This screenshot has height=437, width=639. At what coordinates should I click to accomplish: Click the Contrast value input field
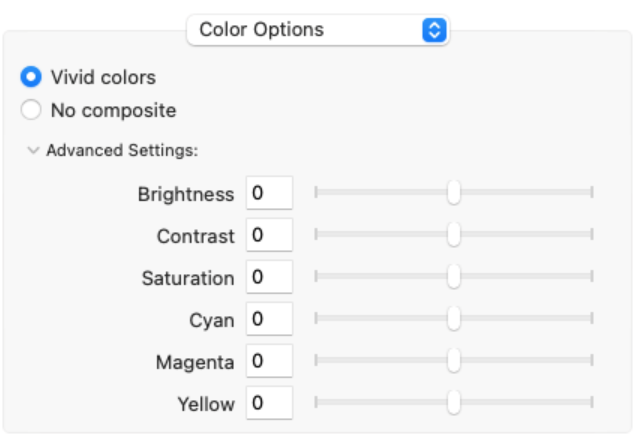268,236
